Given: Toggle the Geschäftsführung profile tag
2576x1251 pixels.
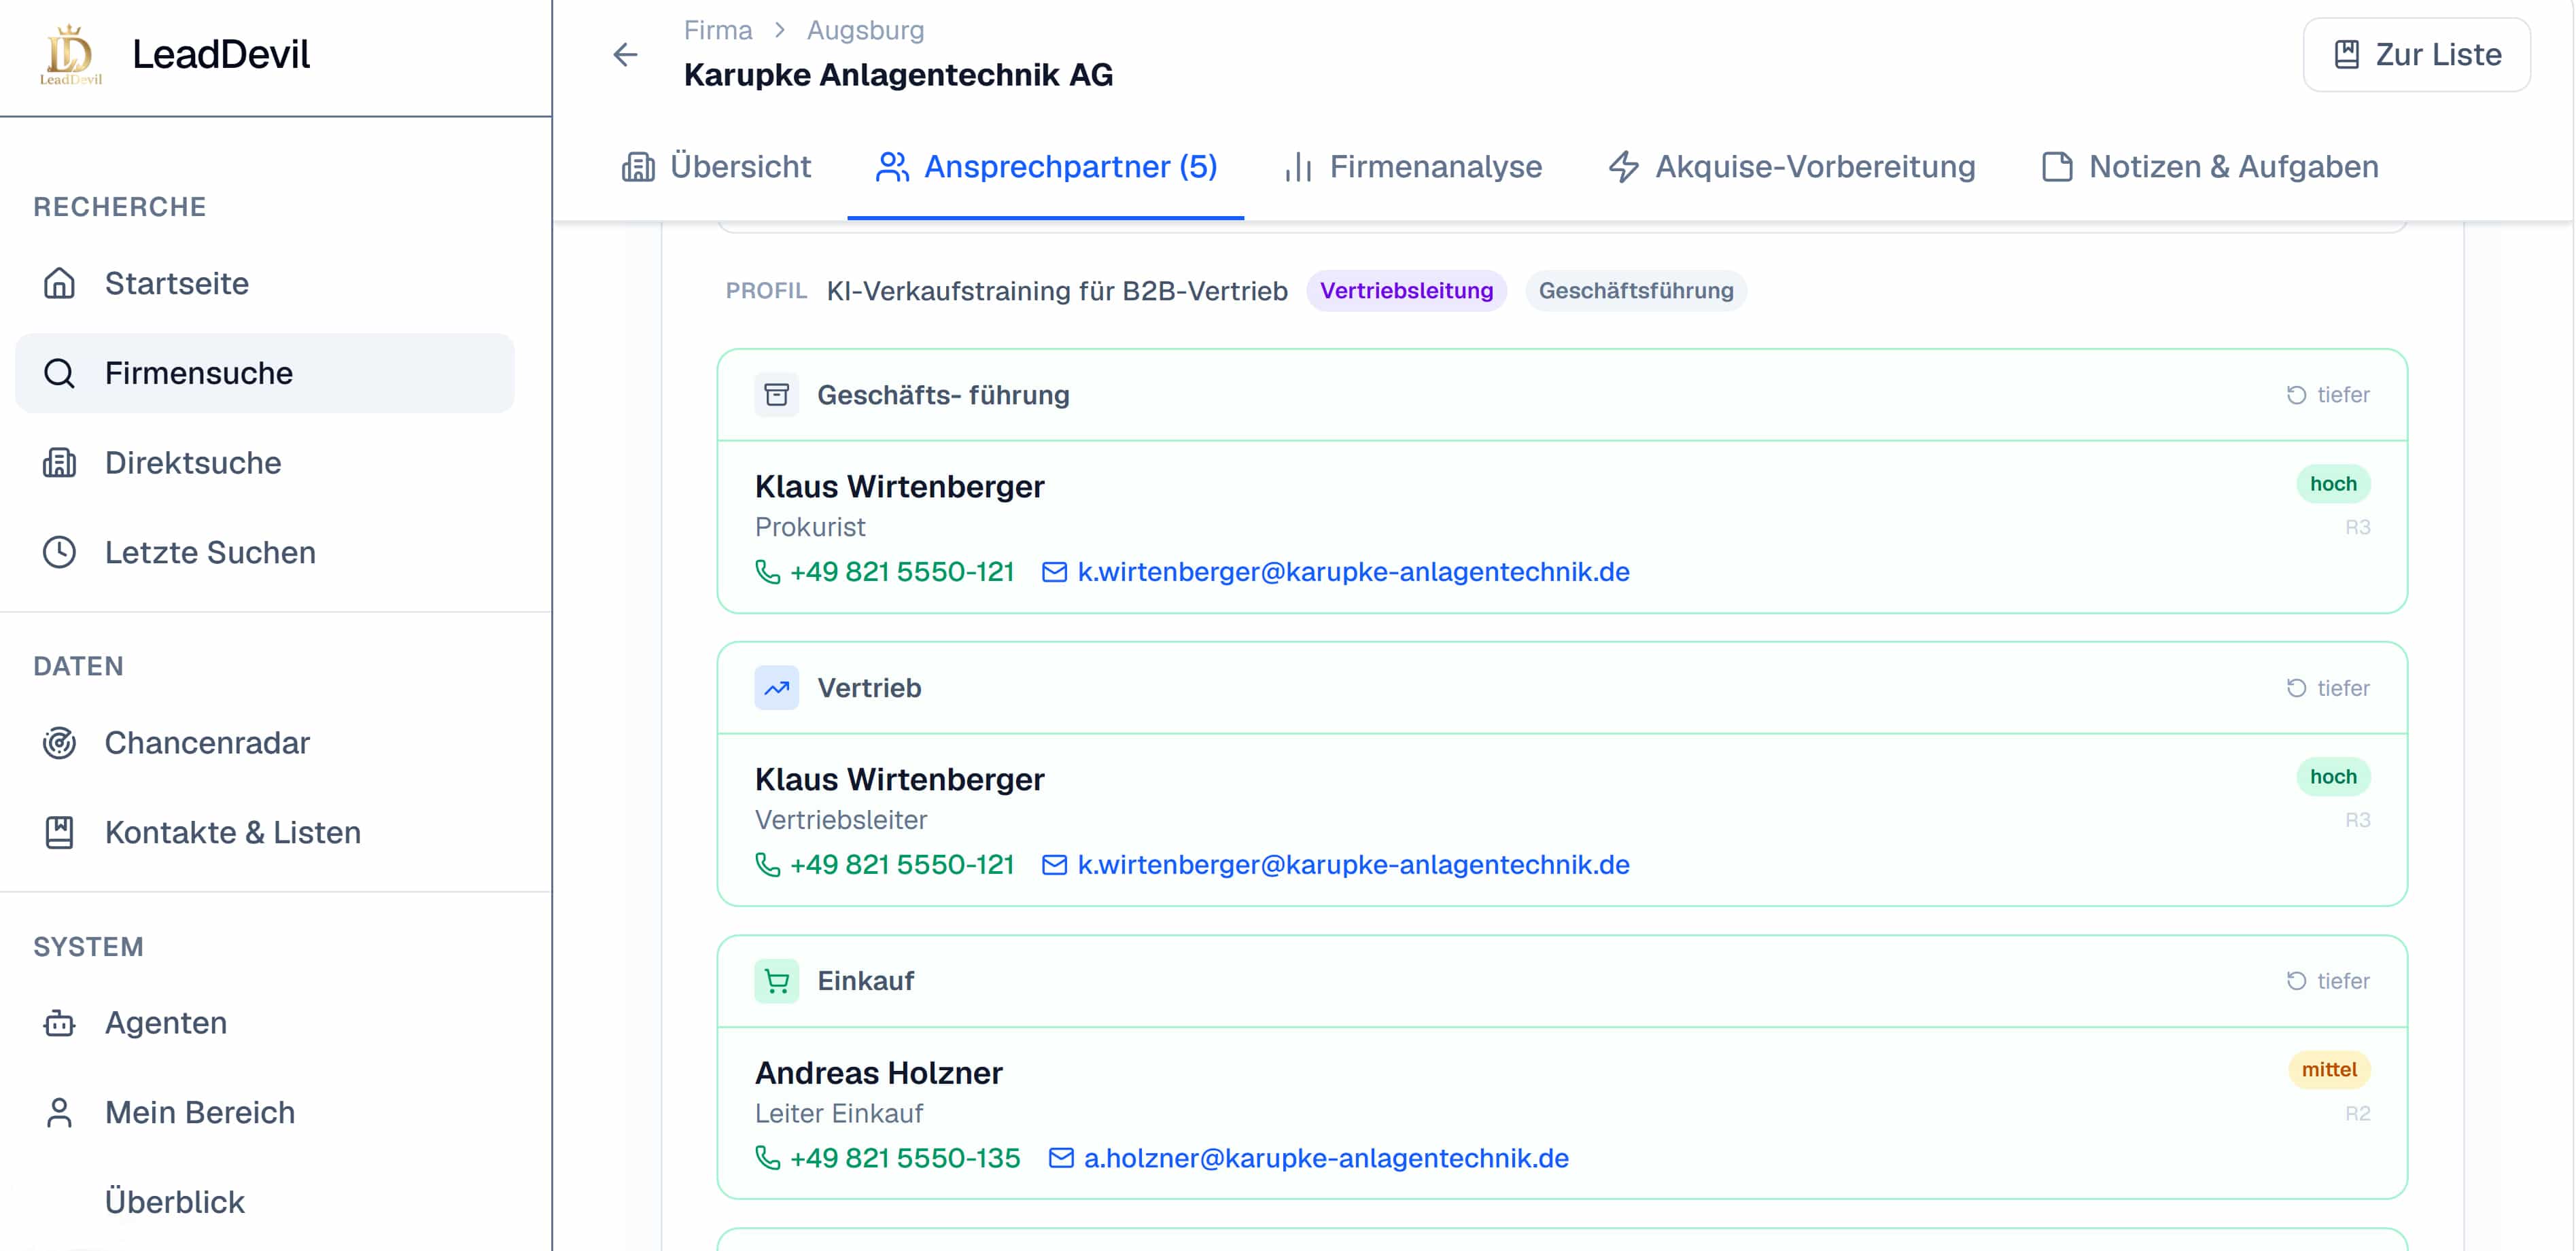Looking at the screenshot, I should point(1635,291).
